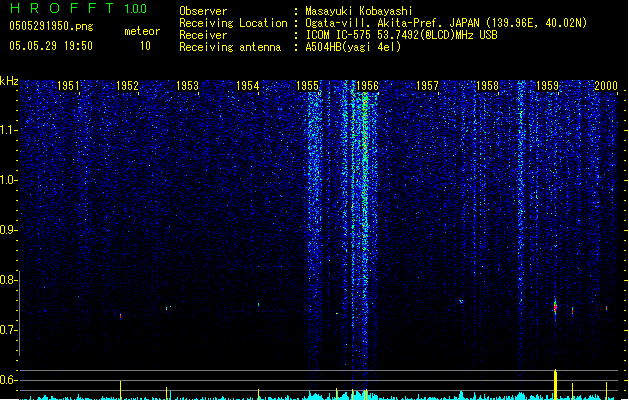Click the 2000 time axis label

[x=606, y=85]
